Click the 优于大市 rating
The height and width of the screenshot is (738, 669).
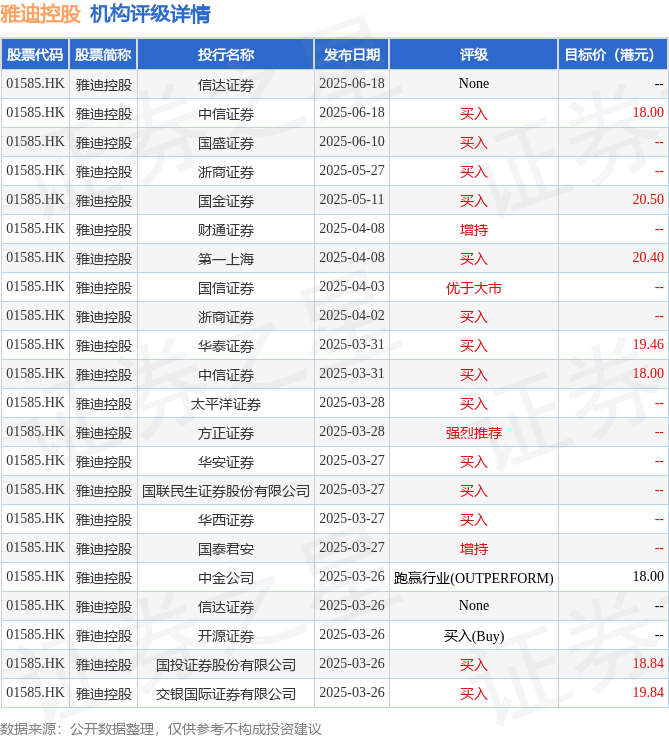click(474, 288)
